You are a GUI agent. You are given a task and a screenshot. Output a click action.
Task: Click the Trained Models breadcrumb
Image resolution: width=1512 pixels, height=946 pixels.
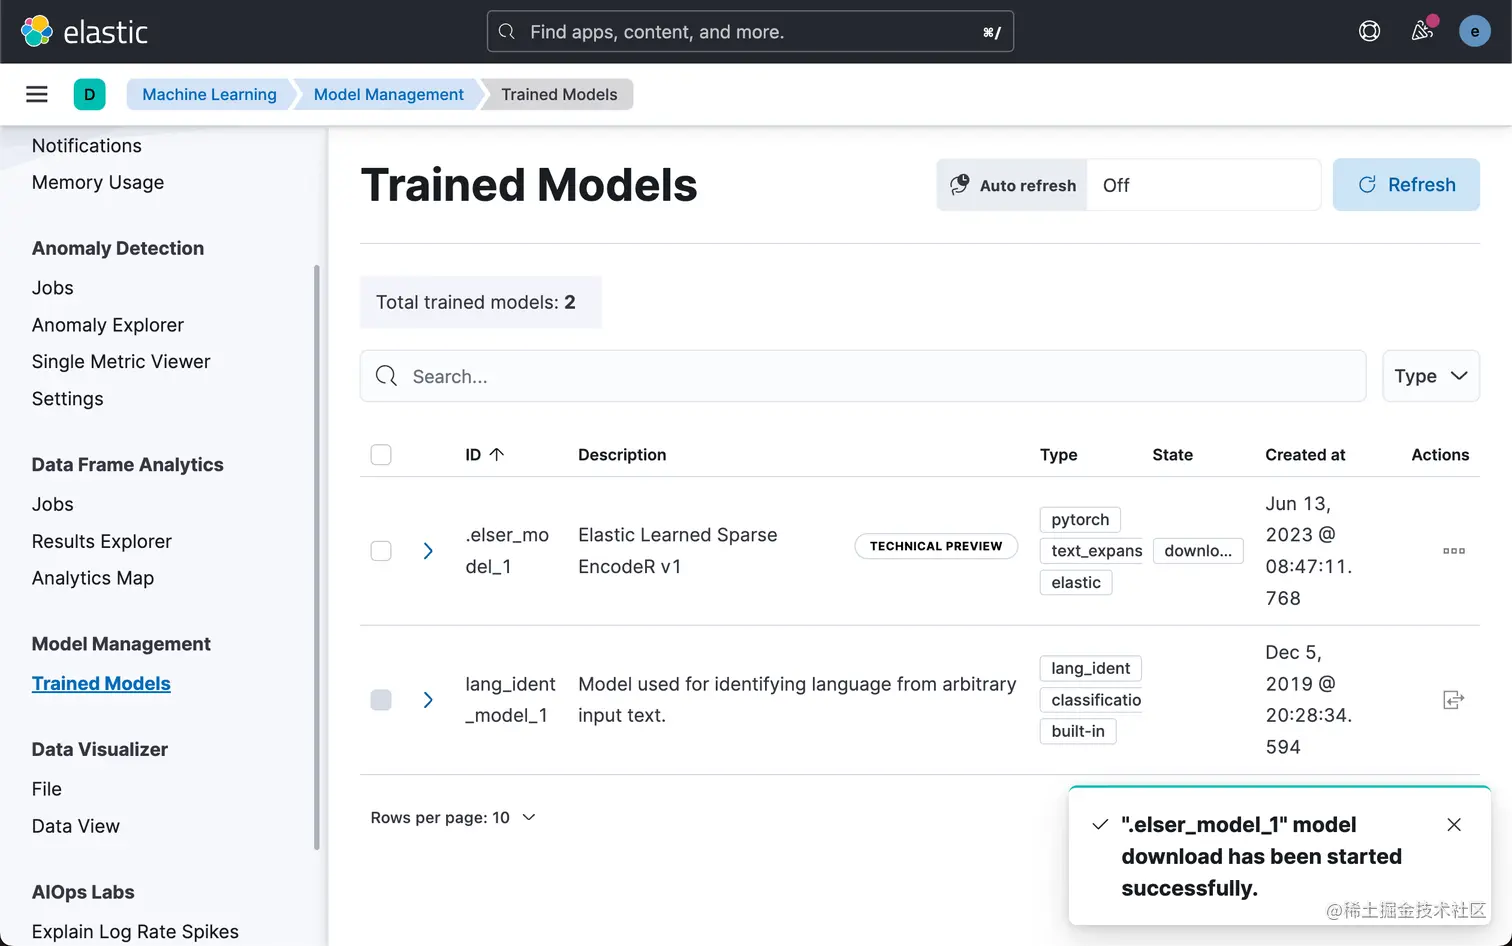point(559,94)
